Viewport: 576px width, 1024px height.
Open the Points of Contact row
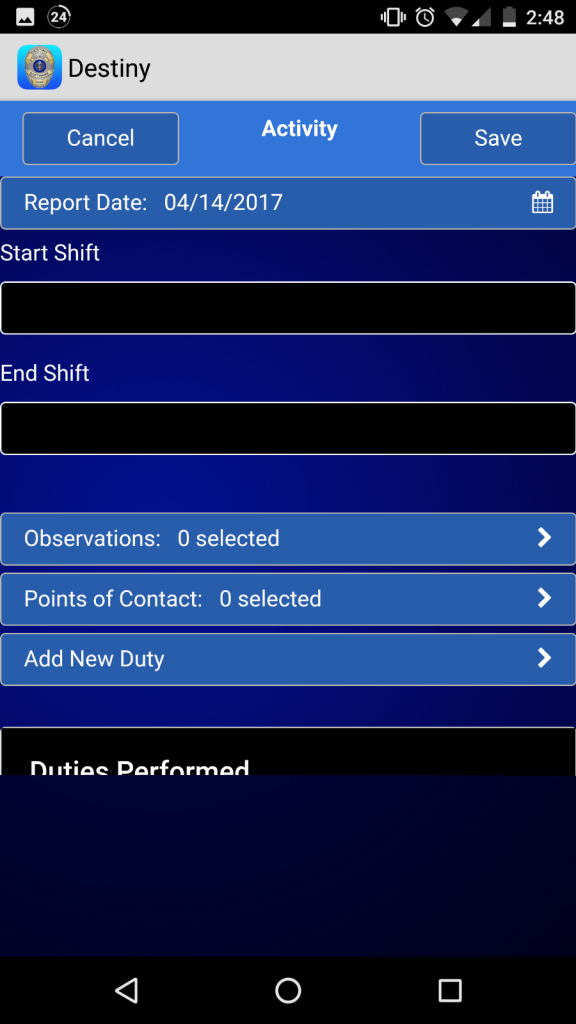click(288, 599)
